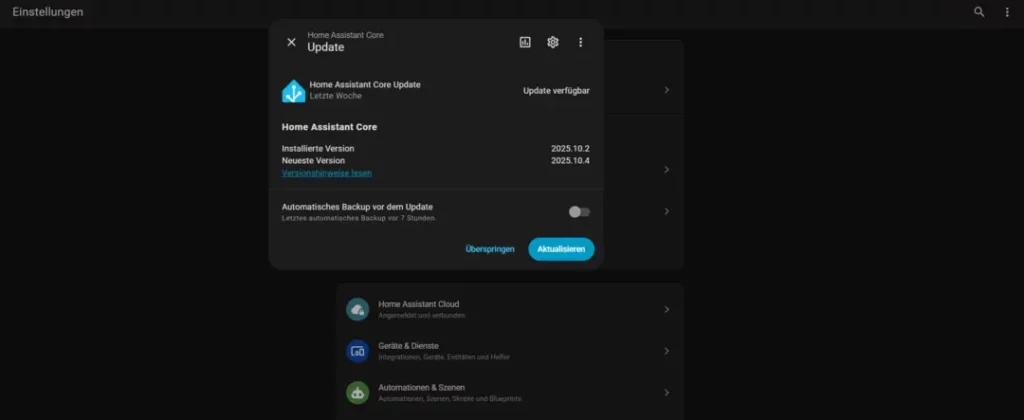Click the Home Assistant Core Update logo
This screenshot has width=1024, height=420.
293,91
